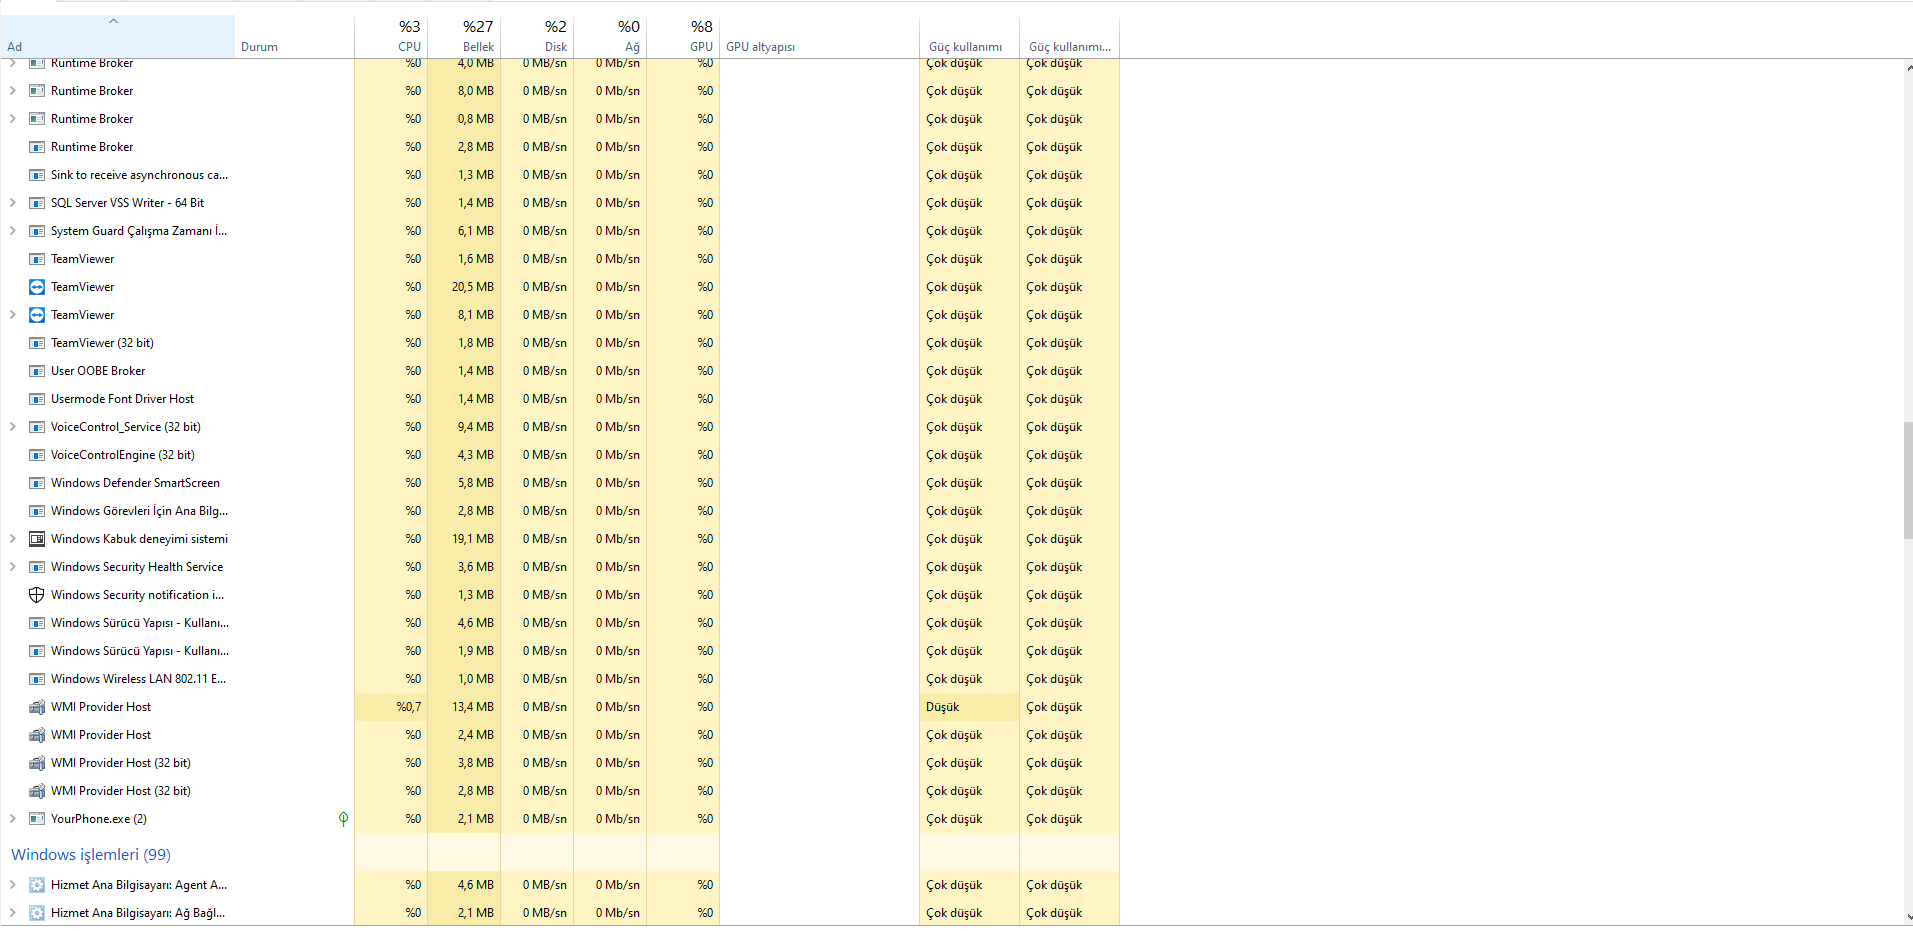Select the Windows Kabuk deneyimi sistemi icon

coord(37,539)
